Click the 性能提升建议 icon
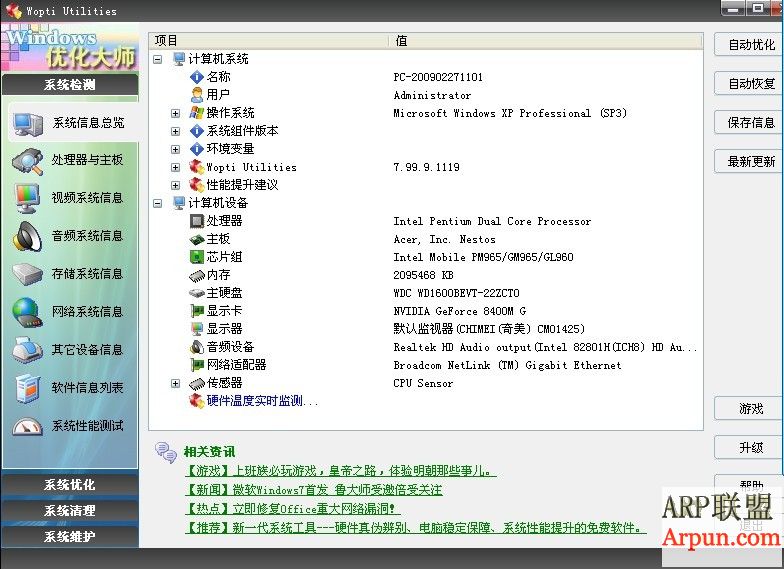The width and height of the screenshot is (784, 569). coord(197,185)
